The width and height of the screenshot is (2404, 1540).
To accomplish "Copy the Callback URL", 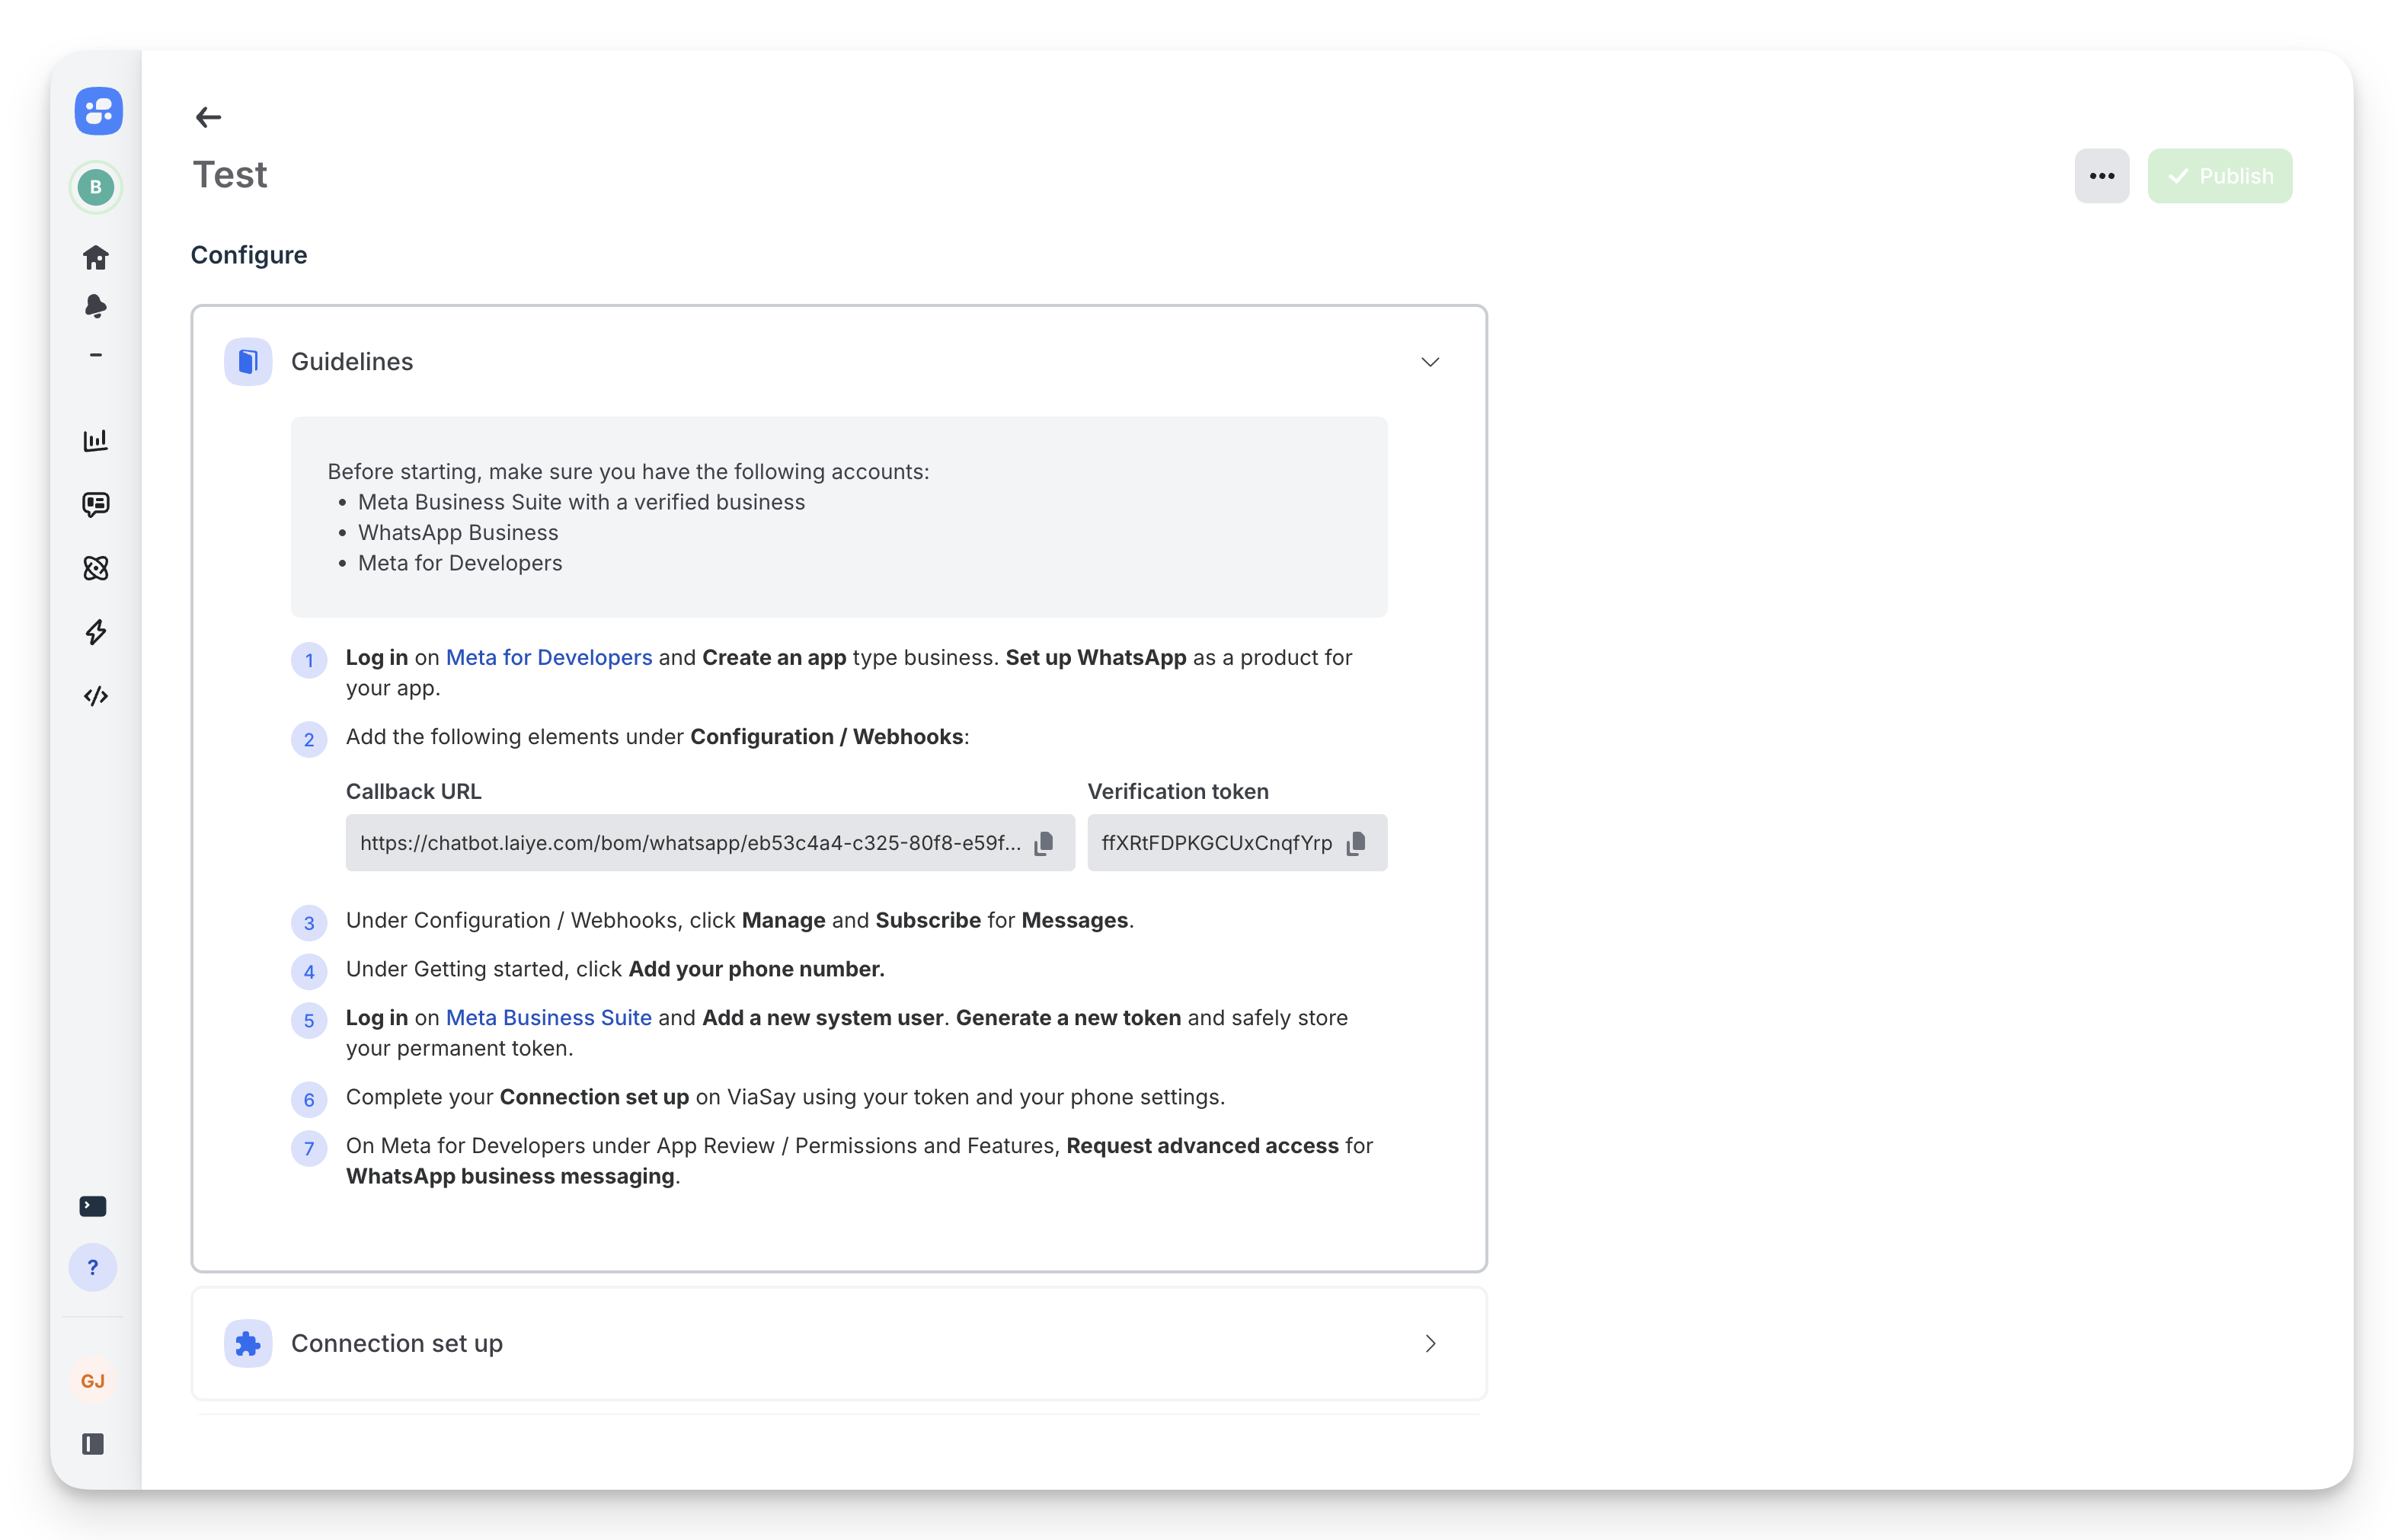I will (1044, 843).
